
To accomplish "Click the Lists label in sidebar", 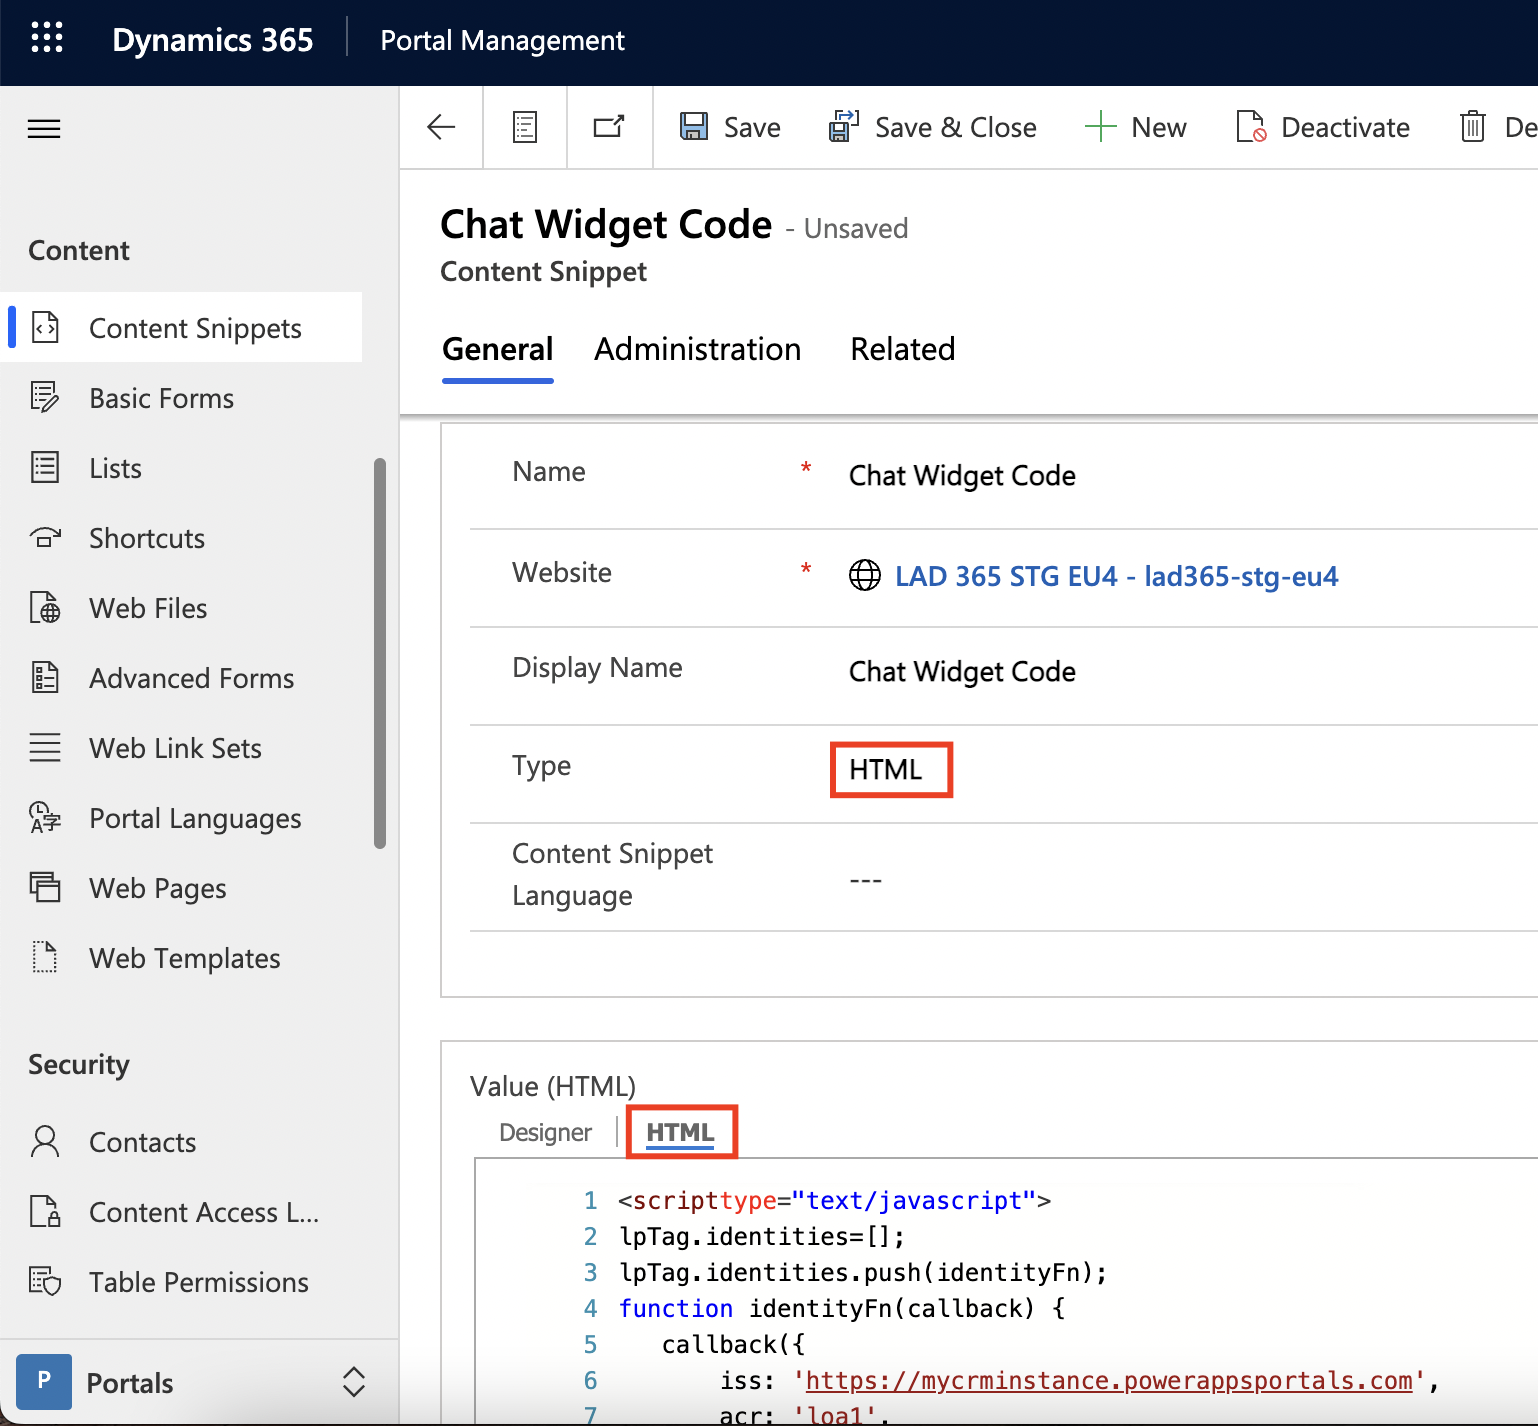I will (115, 468).
